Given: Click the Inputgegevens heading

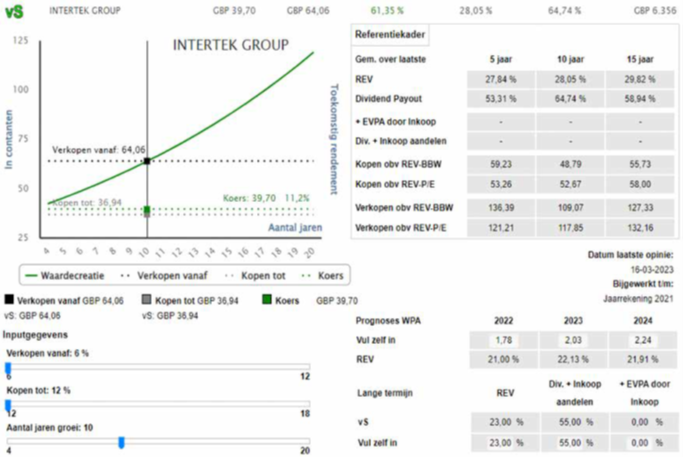Looking at the screenshot, I should pyautogui.click(x=35, y=335).
